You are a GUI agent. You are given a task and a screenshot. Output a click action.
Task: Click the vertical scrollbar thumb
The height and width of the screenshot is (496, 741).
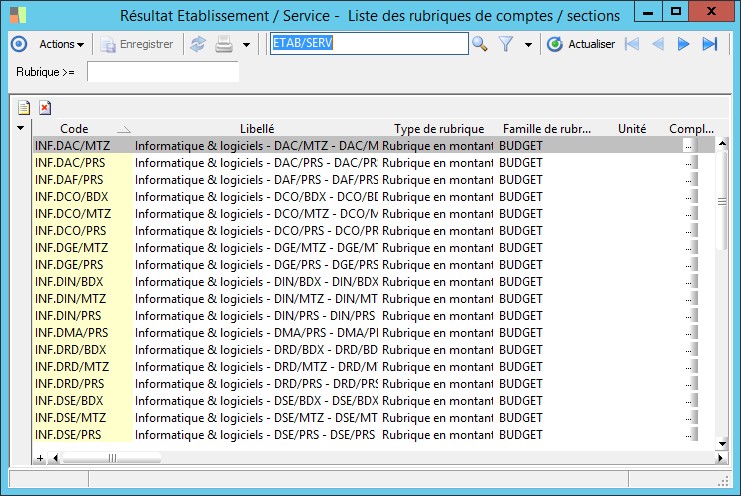(x=722, y=201)
